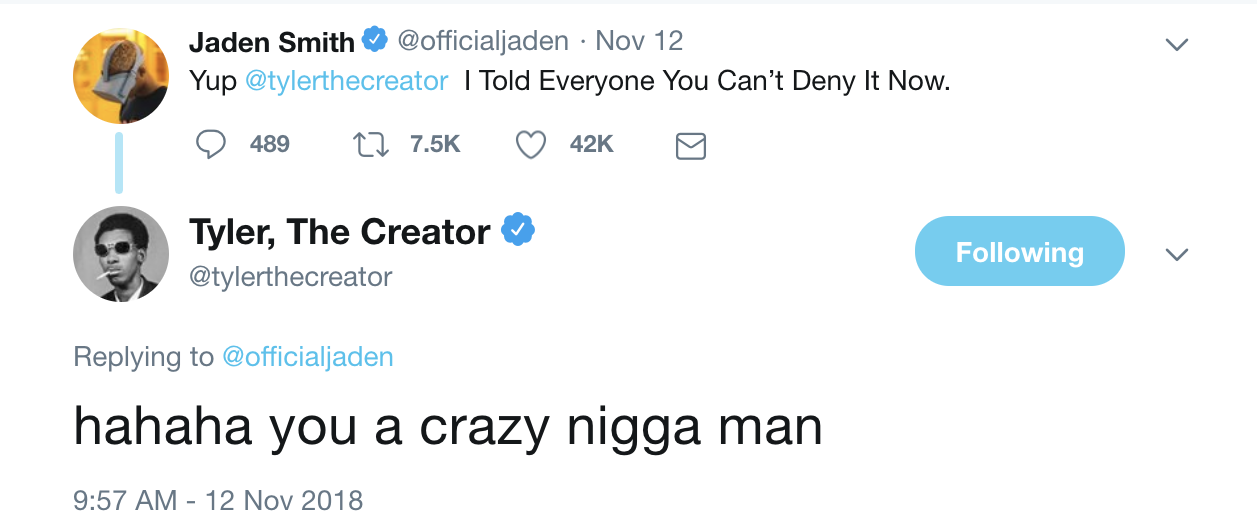Click @officialjaden in the Replying to line
Screen dimensions: 1257x527
coord(307,357)
